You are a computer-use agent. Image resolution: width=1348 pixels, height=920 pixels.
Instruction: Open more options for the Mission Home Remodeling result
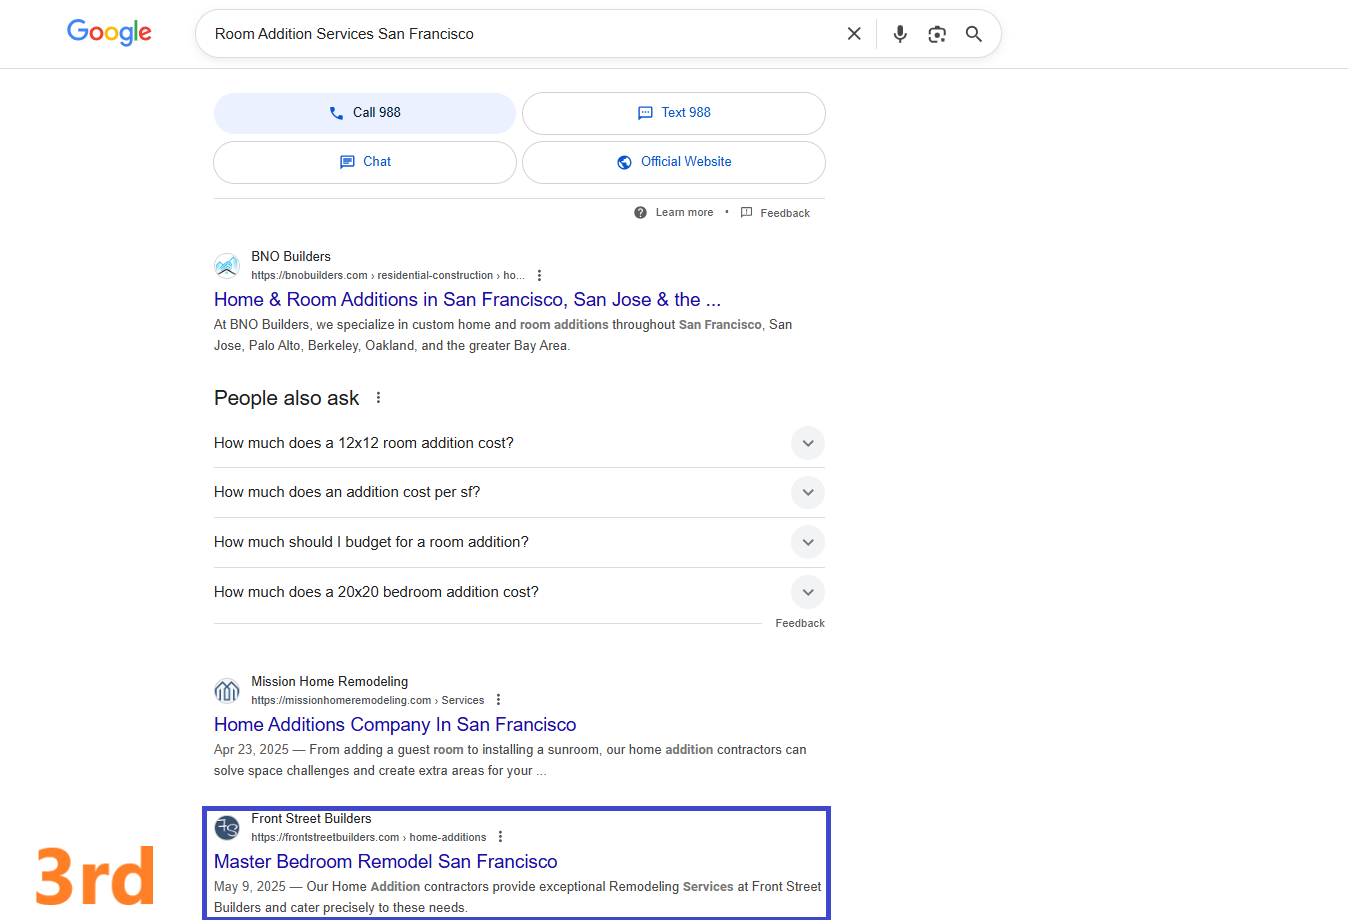(x=499, y=701)
